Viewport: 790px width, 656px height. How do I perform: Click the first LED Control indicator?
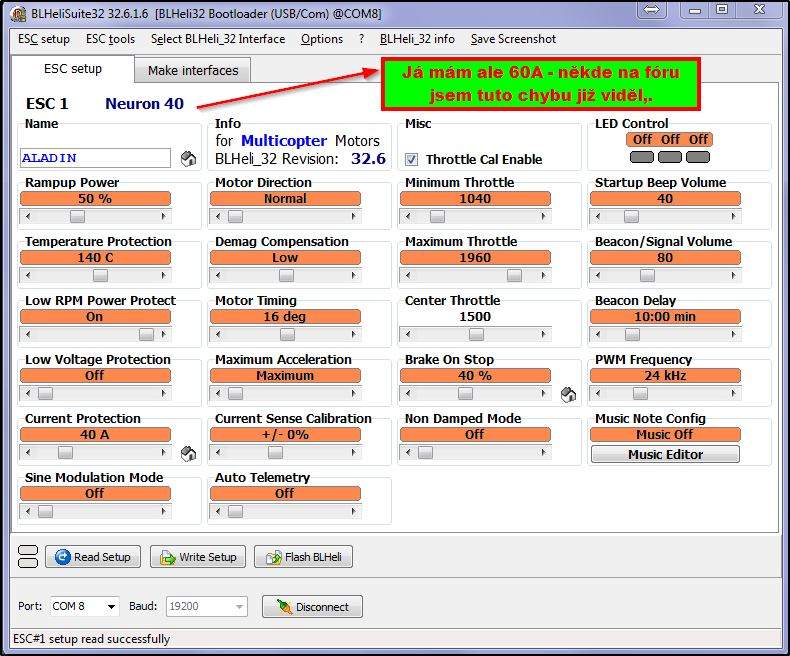pyautogui.click(x=642, y=157)
